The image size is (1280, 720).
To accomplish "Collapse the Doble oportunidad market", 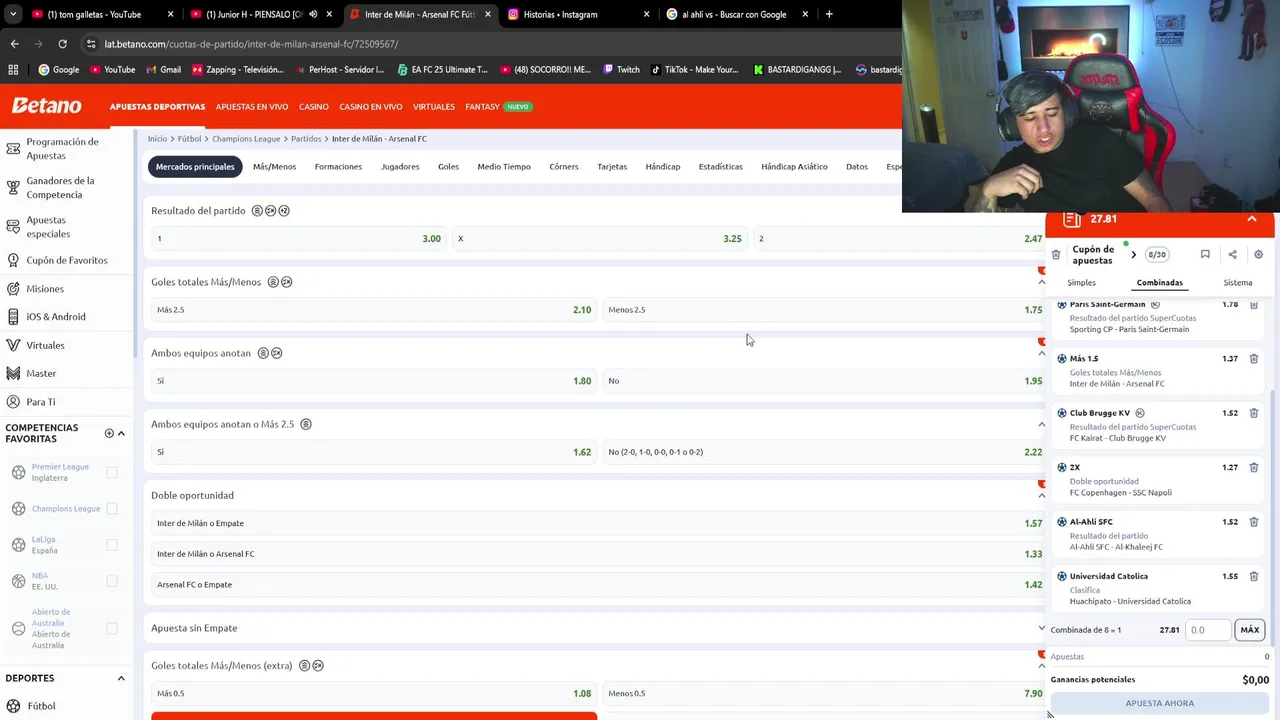I will pyautogui.click(x=1041, y=495).
